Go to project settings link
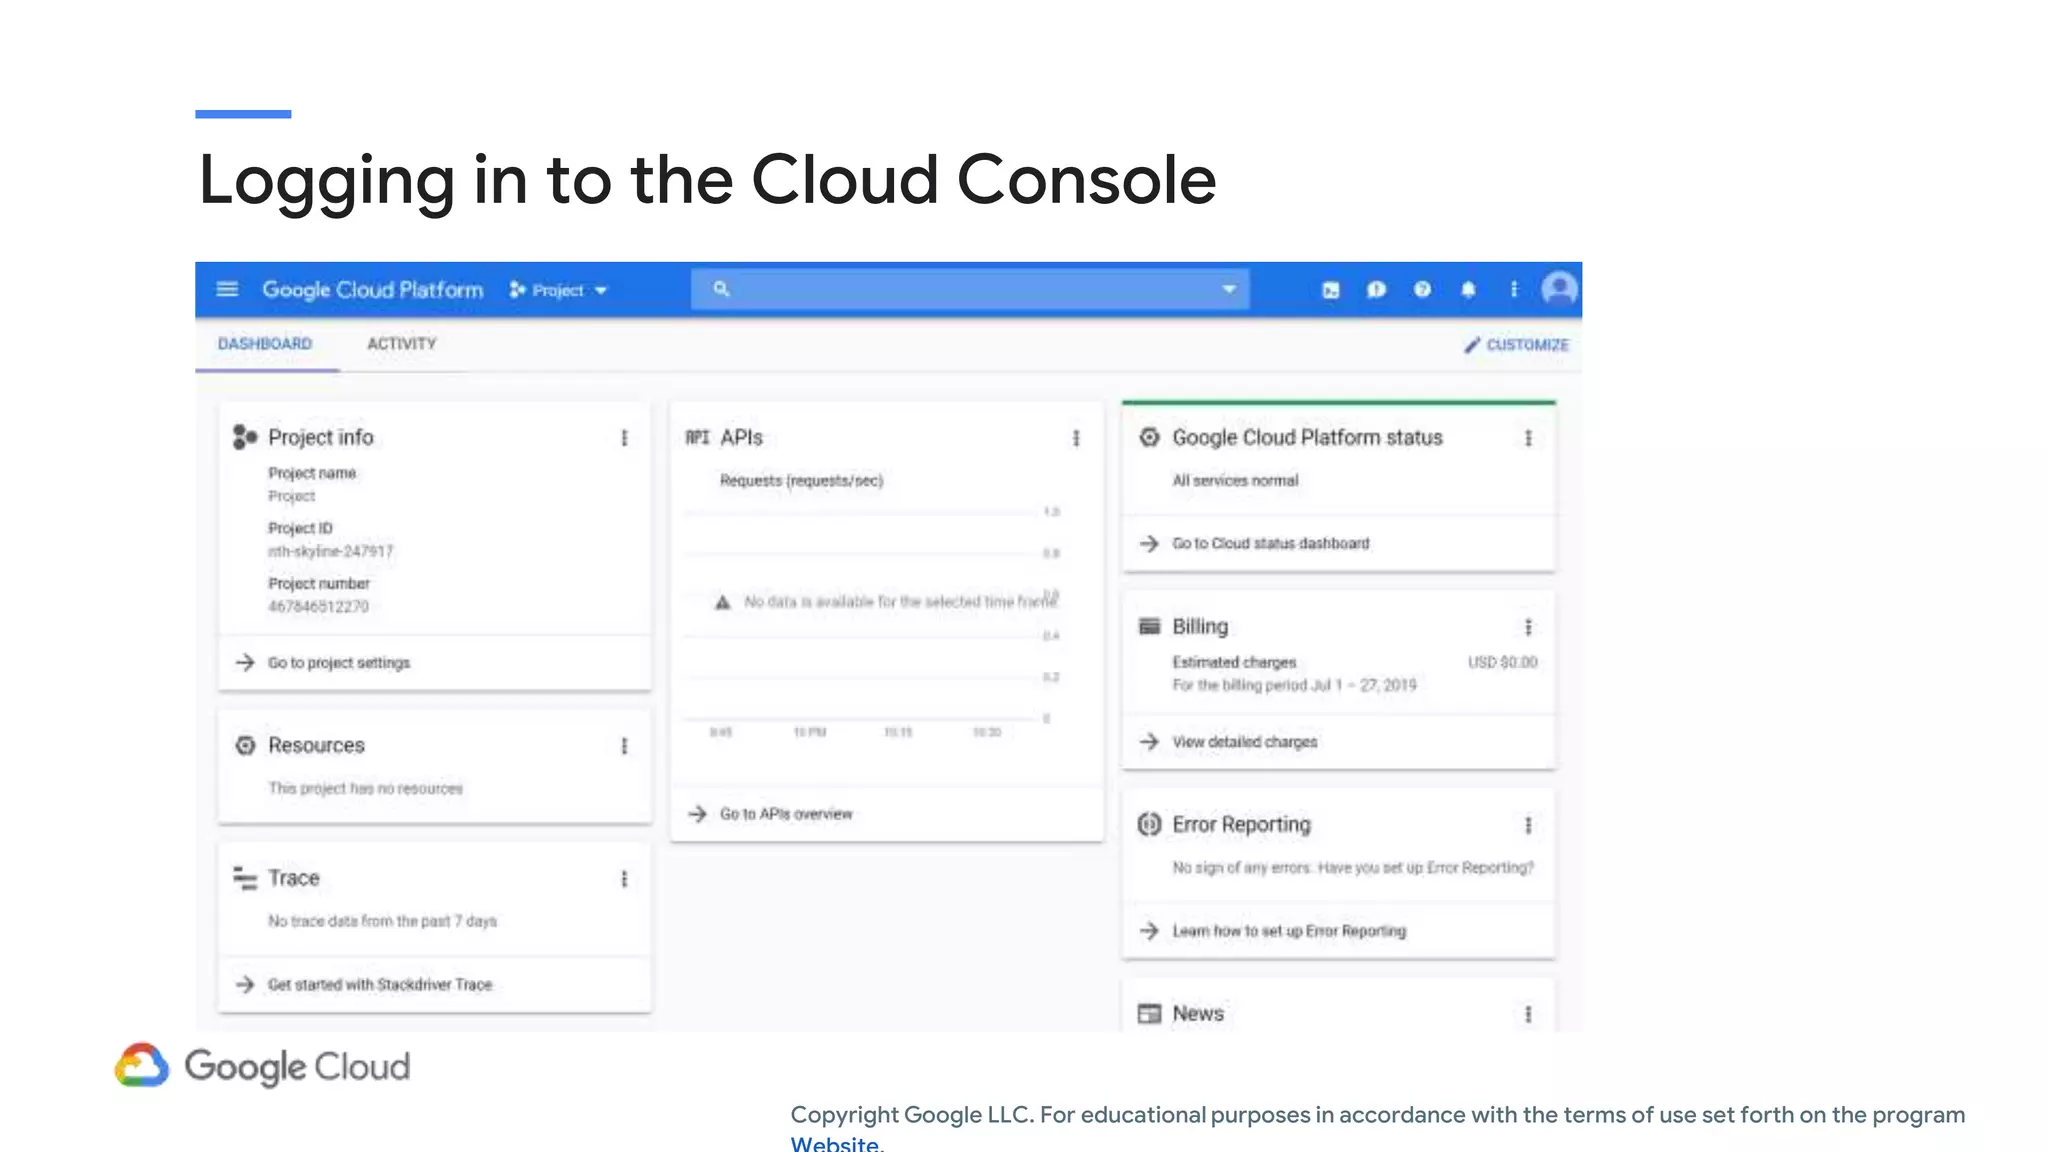The image size is (2048, 1152). tap(339, 663)
